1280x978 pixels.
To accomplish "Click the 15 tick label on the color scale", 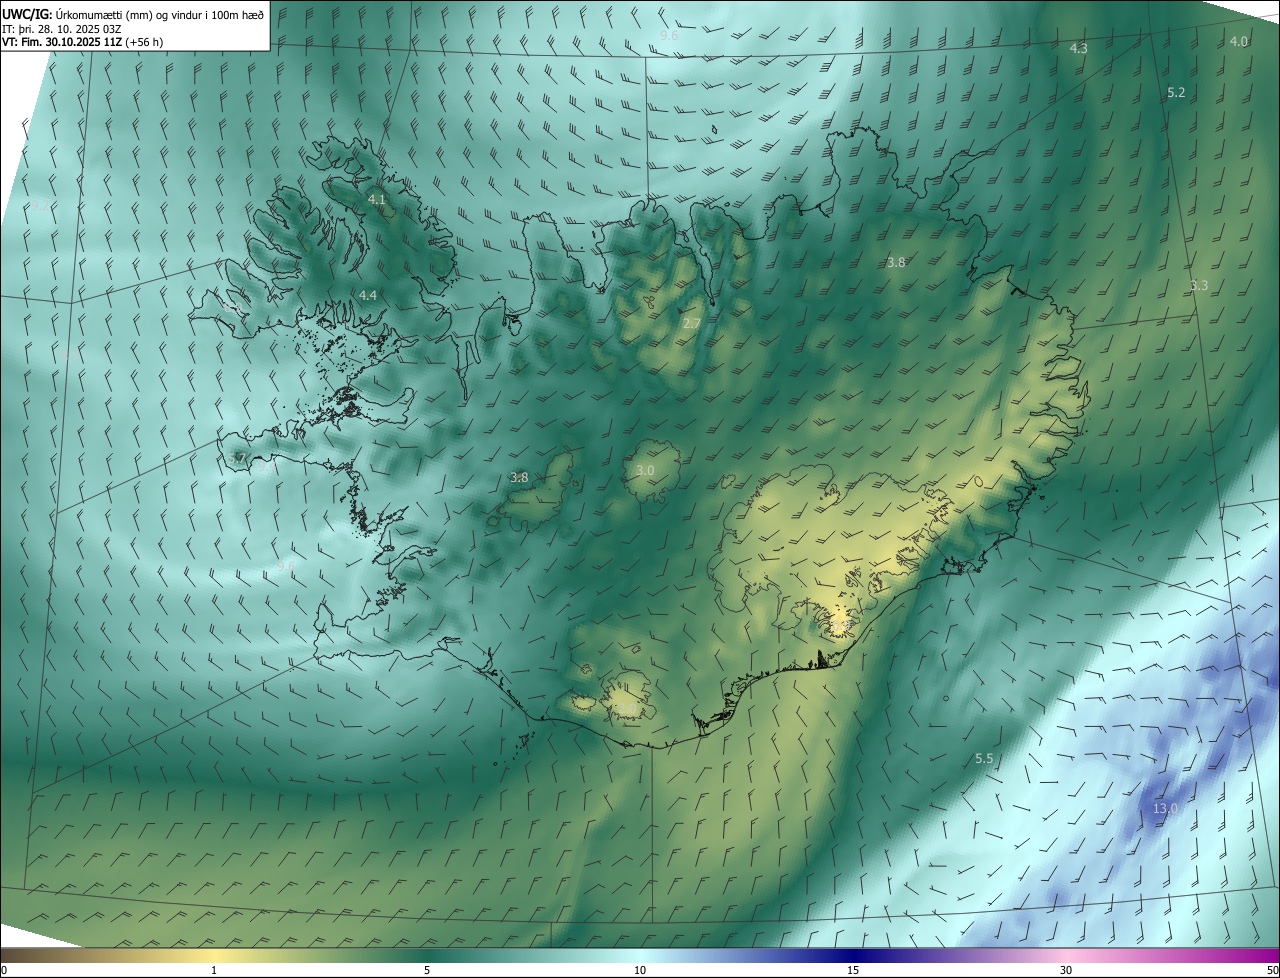I will [853, 970].
